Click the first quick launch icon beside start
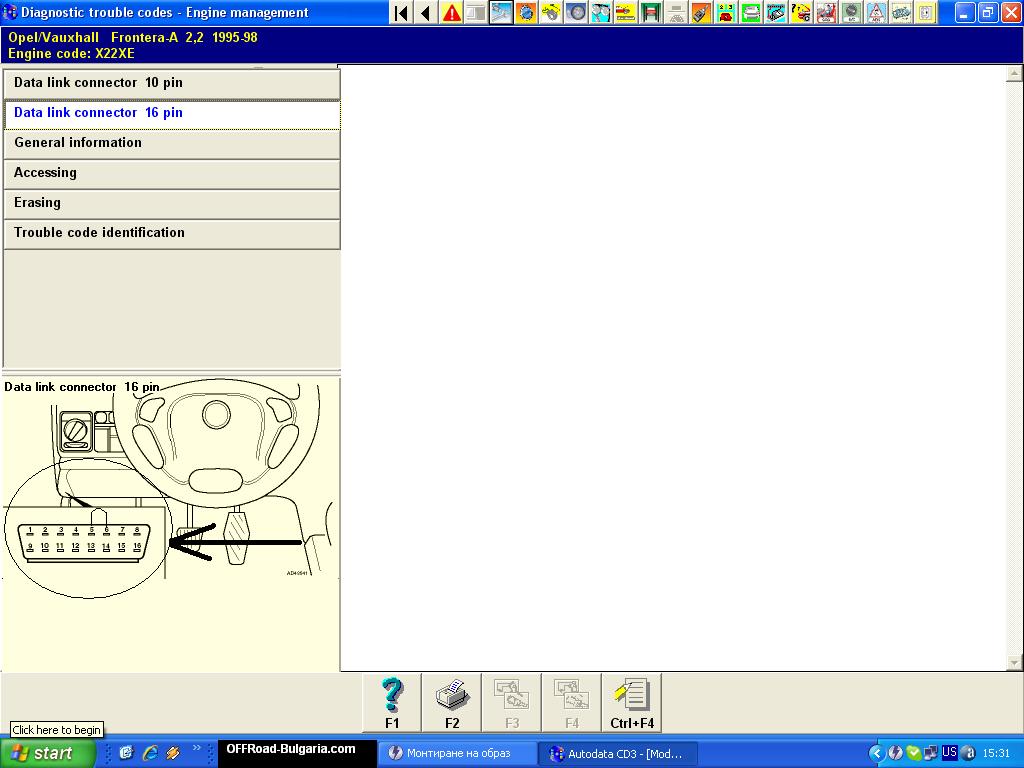The height and width of the screenshot is (768, 1024). tap(126, 753)
